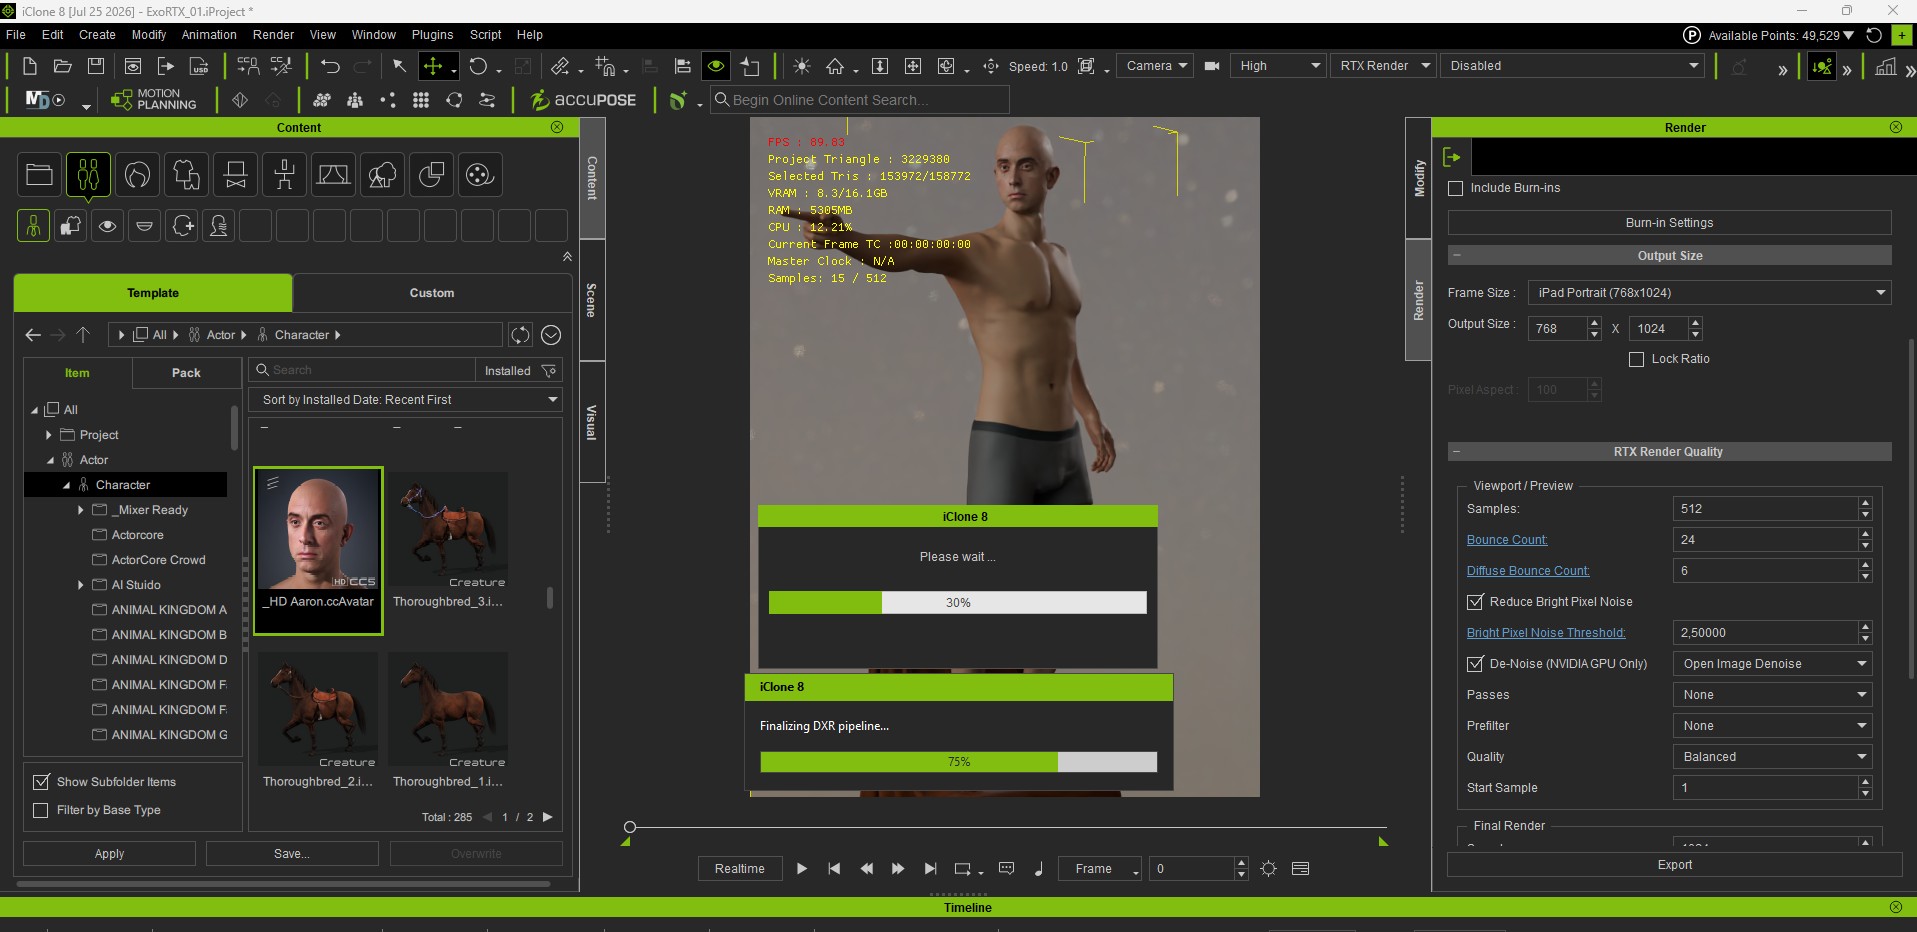Image resolution: width=1917 pixels, height=932 pixels.
Task: Open the AccuPose tool
Action: click(583, 100)
